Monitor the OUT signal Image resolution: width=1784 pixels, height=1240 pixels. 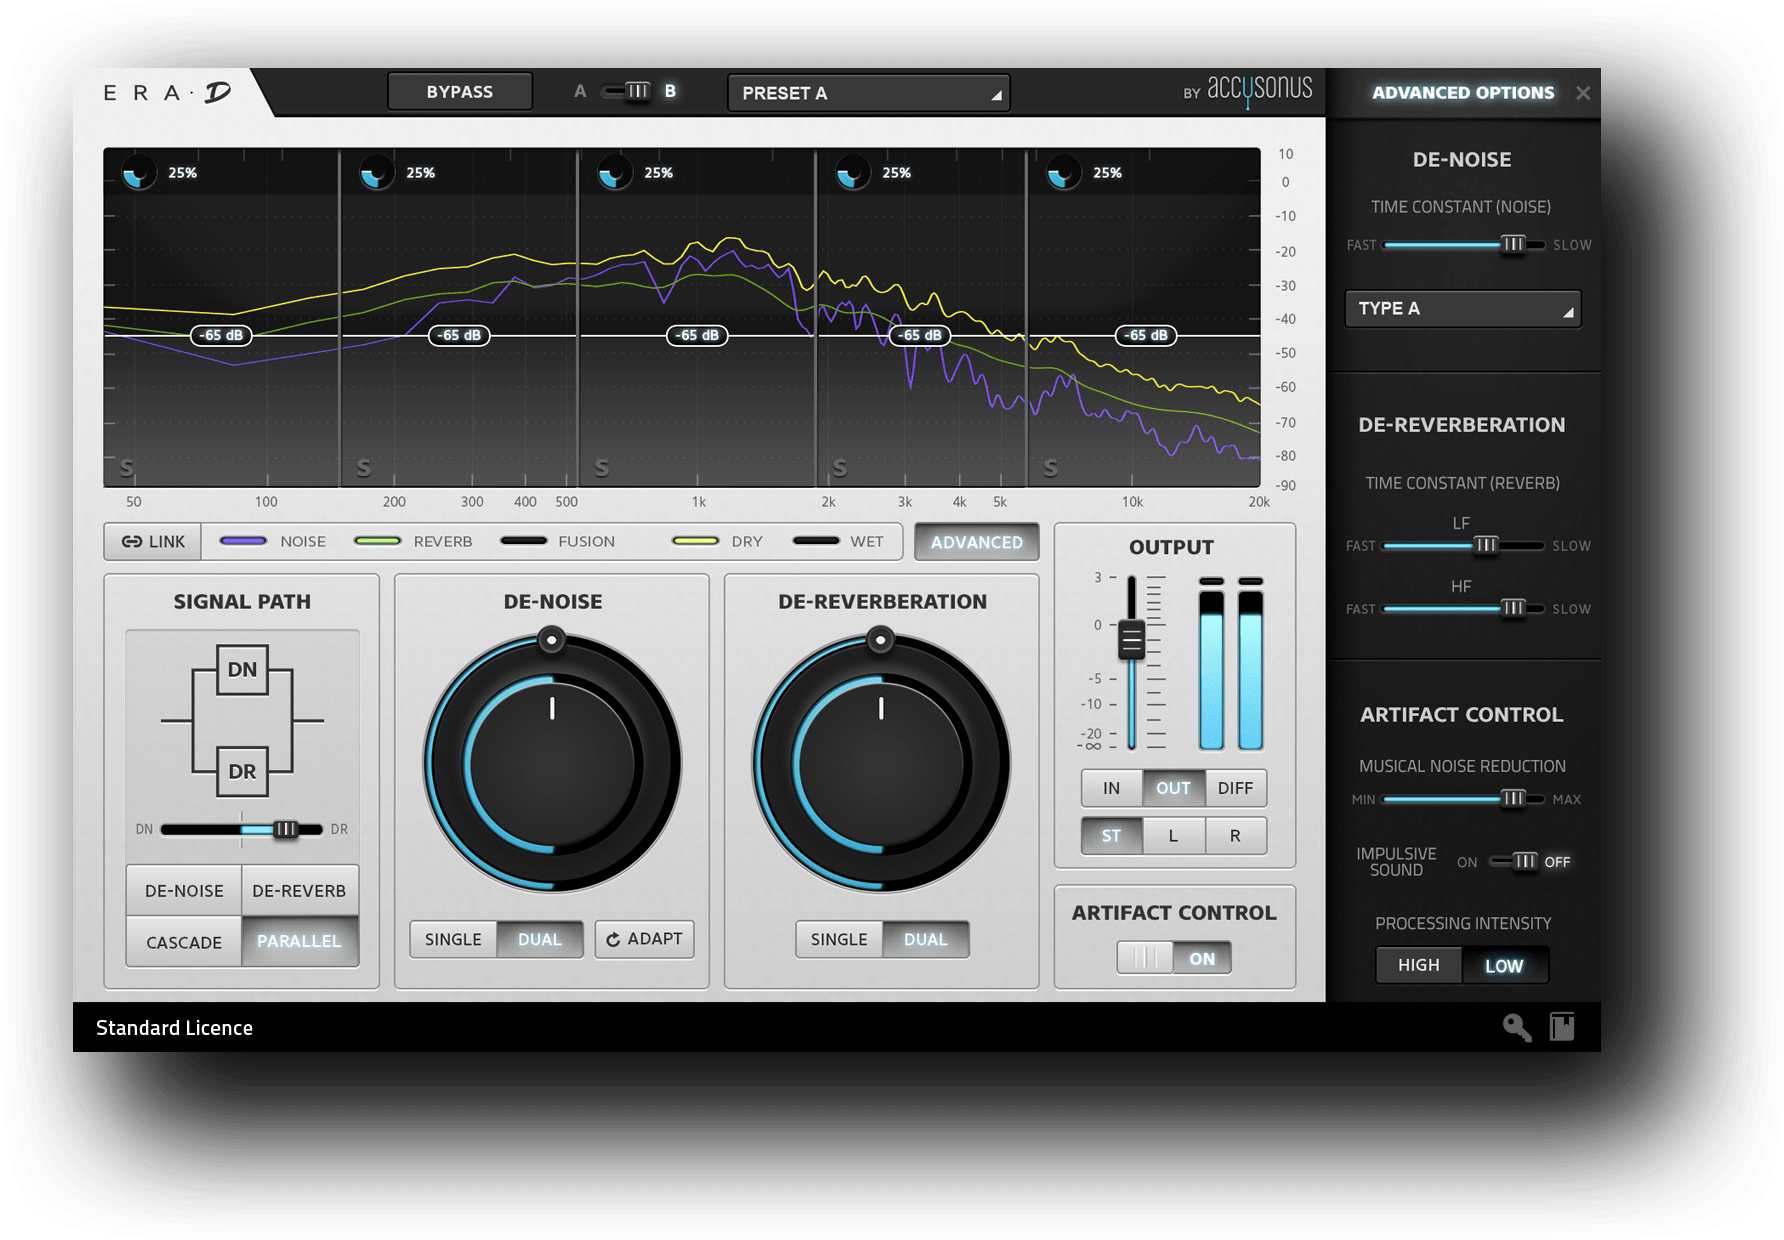pos(1174,788)
